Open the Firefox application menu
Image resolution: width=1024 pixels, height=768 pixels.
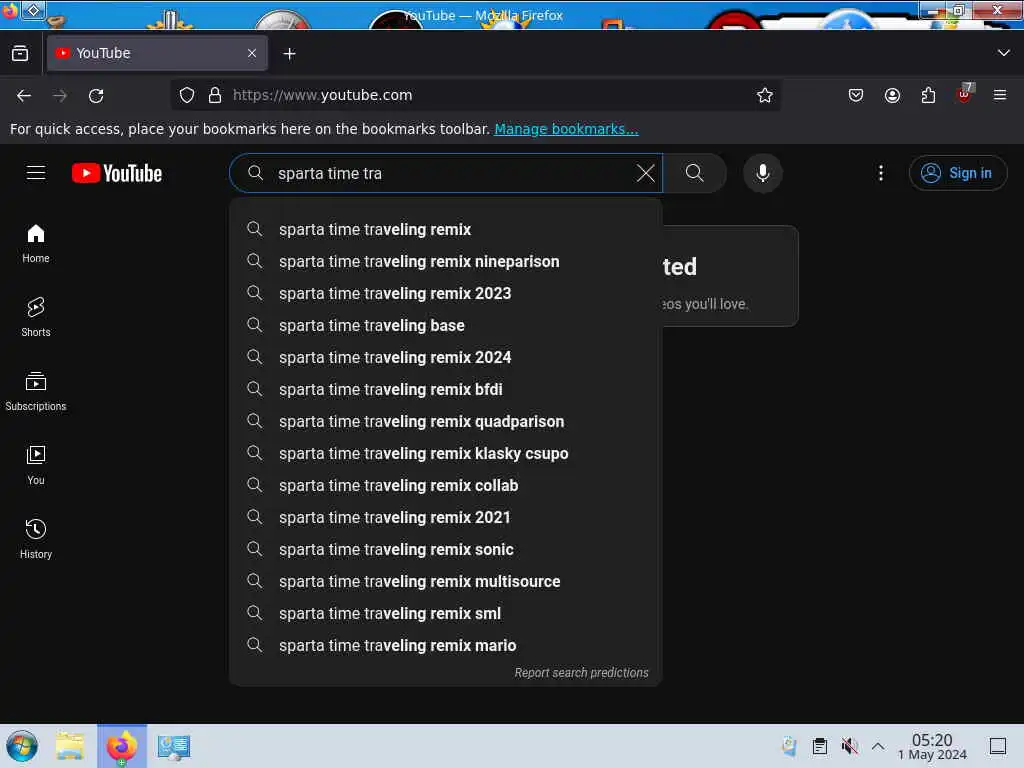1000,95
